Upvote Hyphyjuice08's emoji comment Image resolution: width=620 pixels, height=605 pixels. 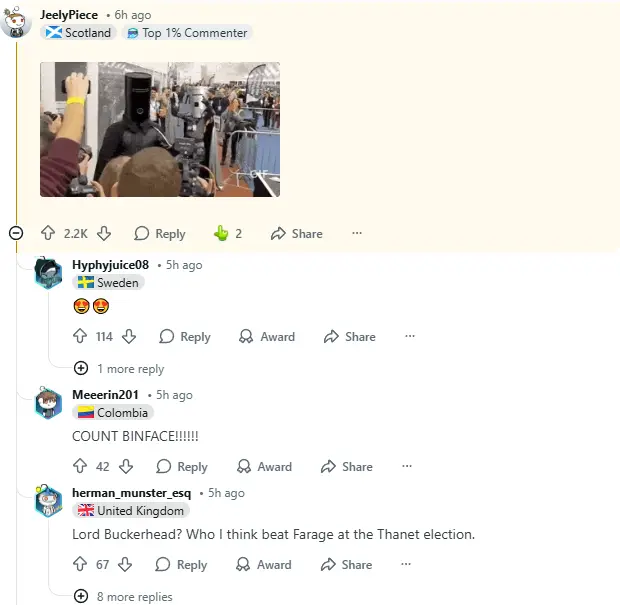[80, 336]
